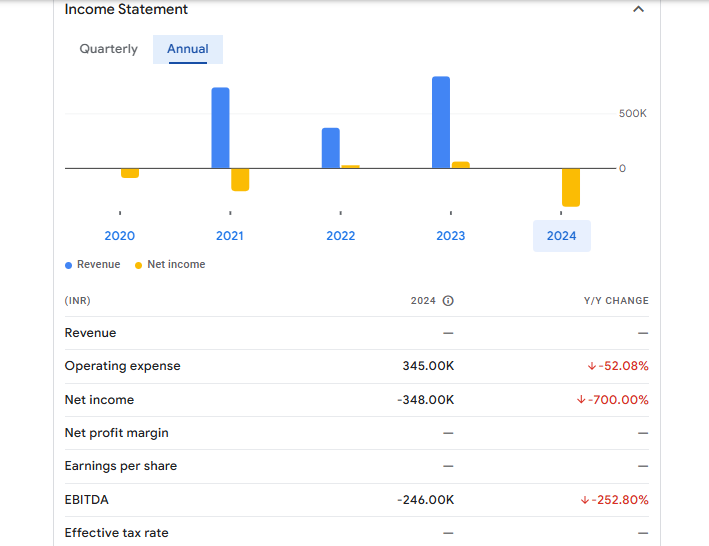Click the Operating expense row label
Screen dimensions: 709x546
click(x=123, y=366)
